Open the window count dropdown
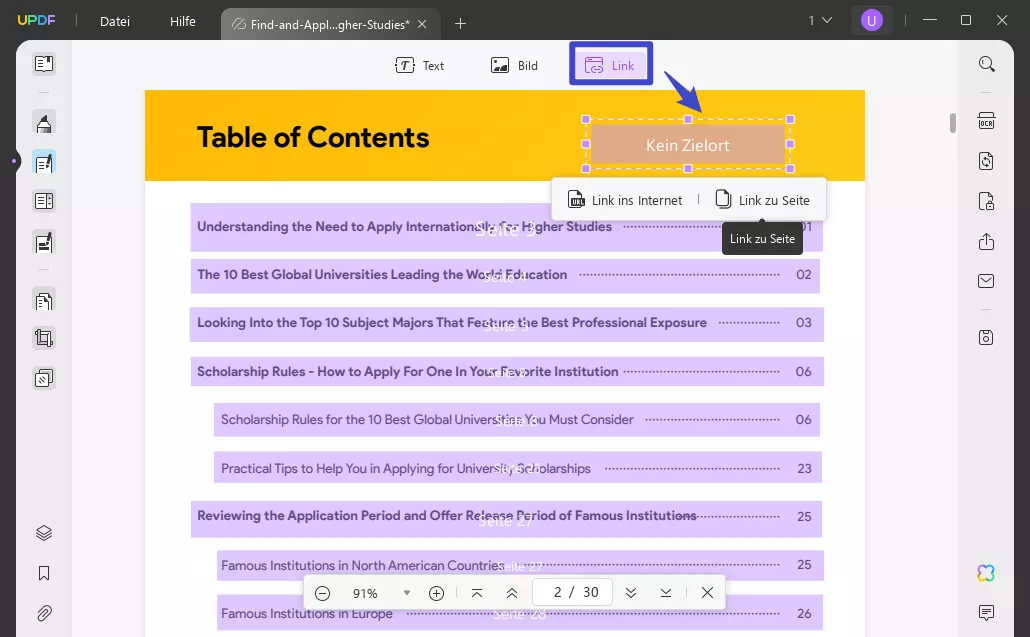This screenshot has width=1030, height=637. [x=820, y=20]
